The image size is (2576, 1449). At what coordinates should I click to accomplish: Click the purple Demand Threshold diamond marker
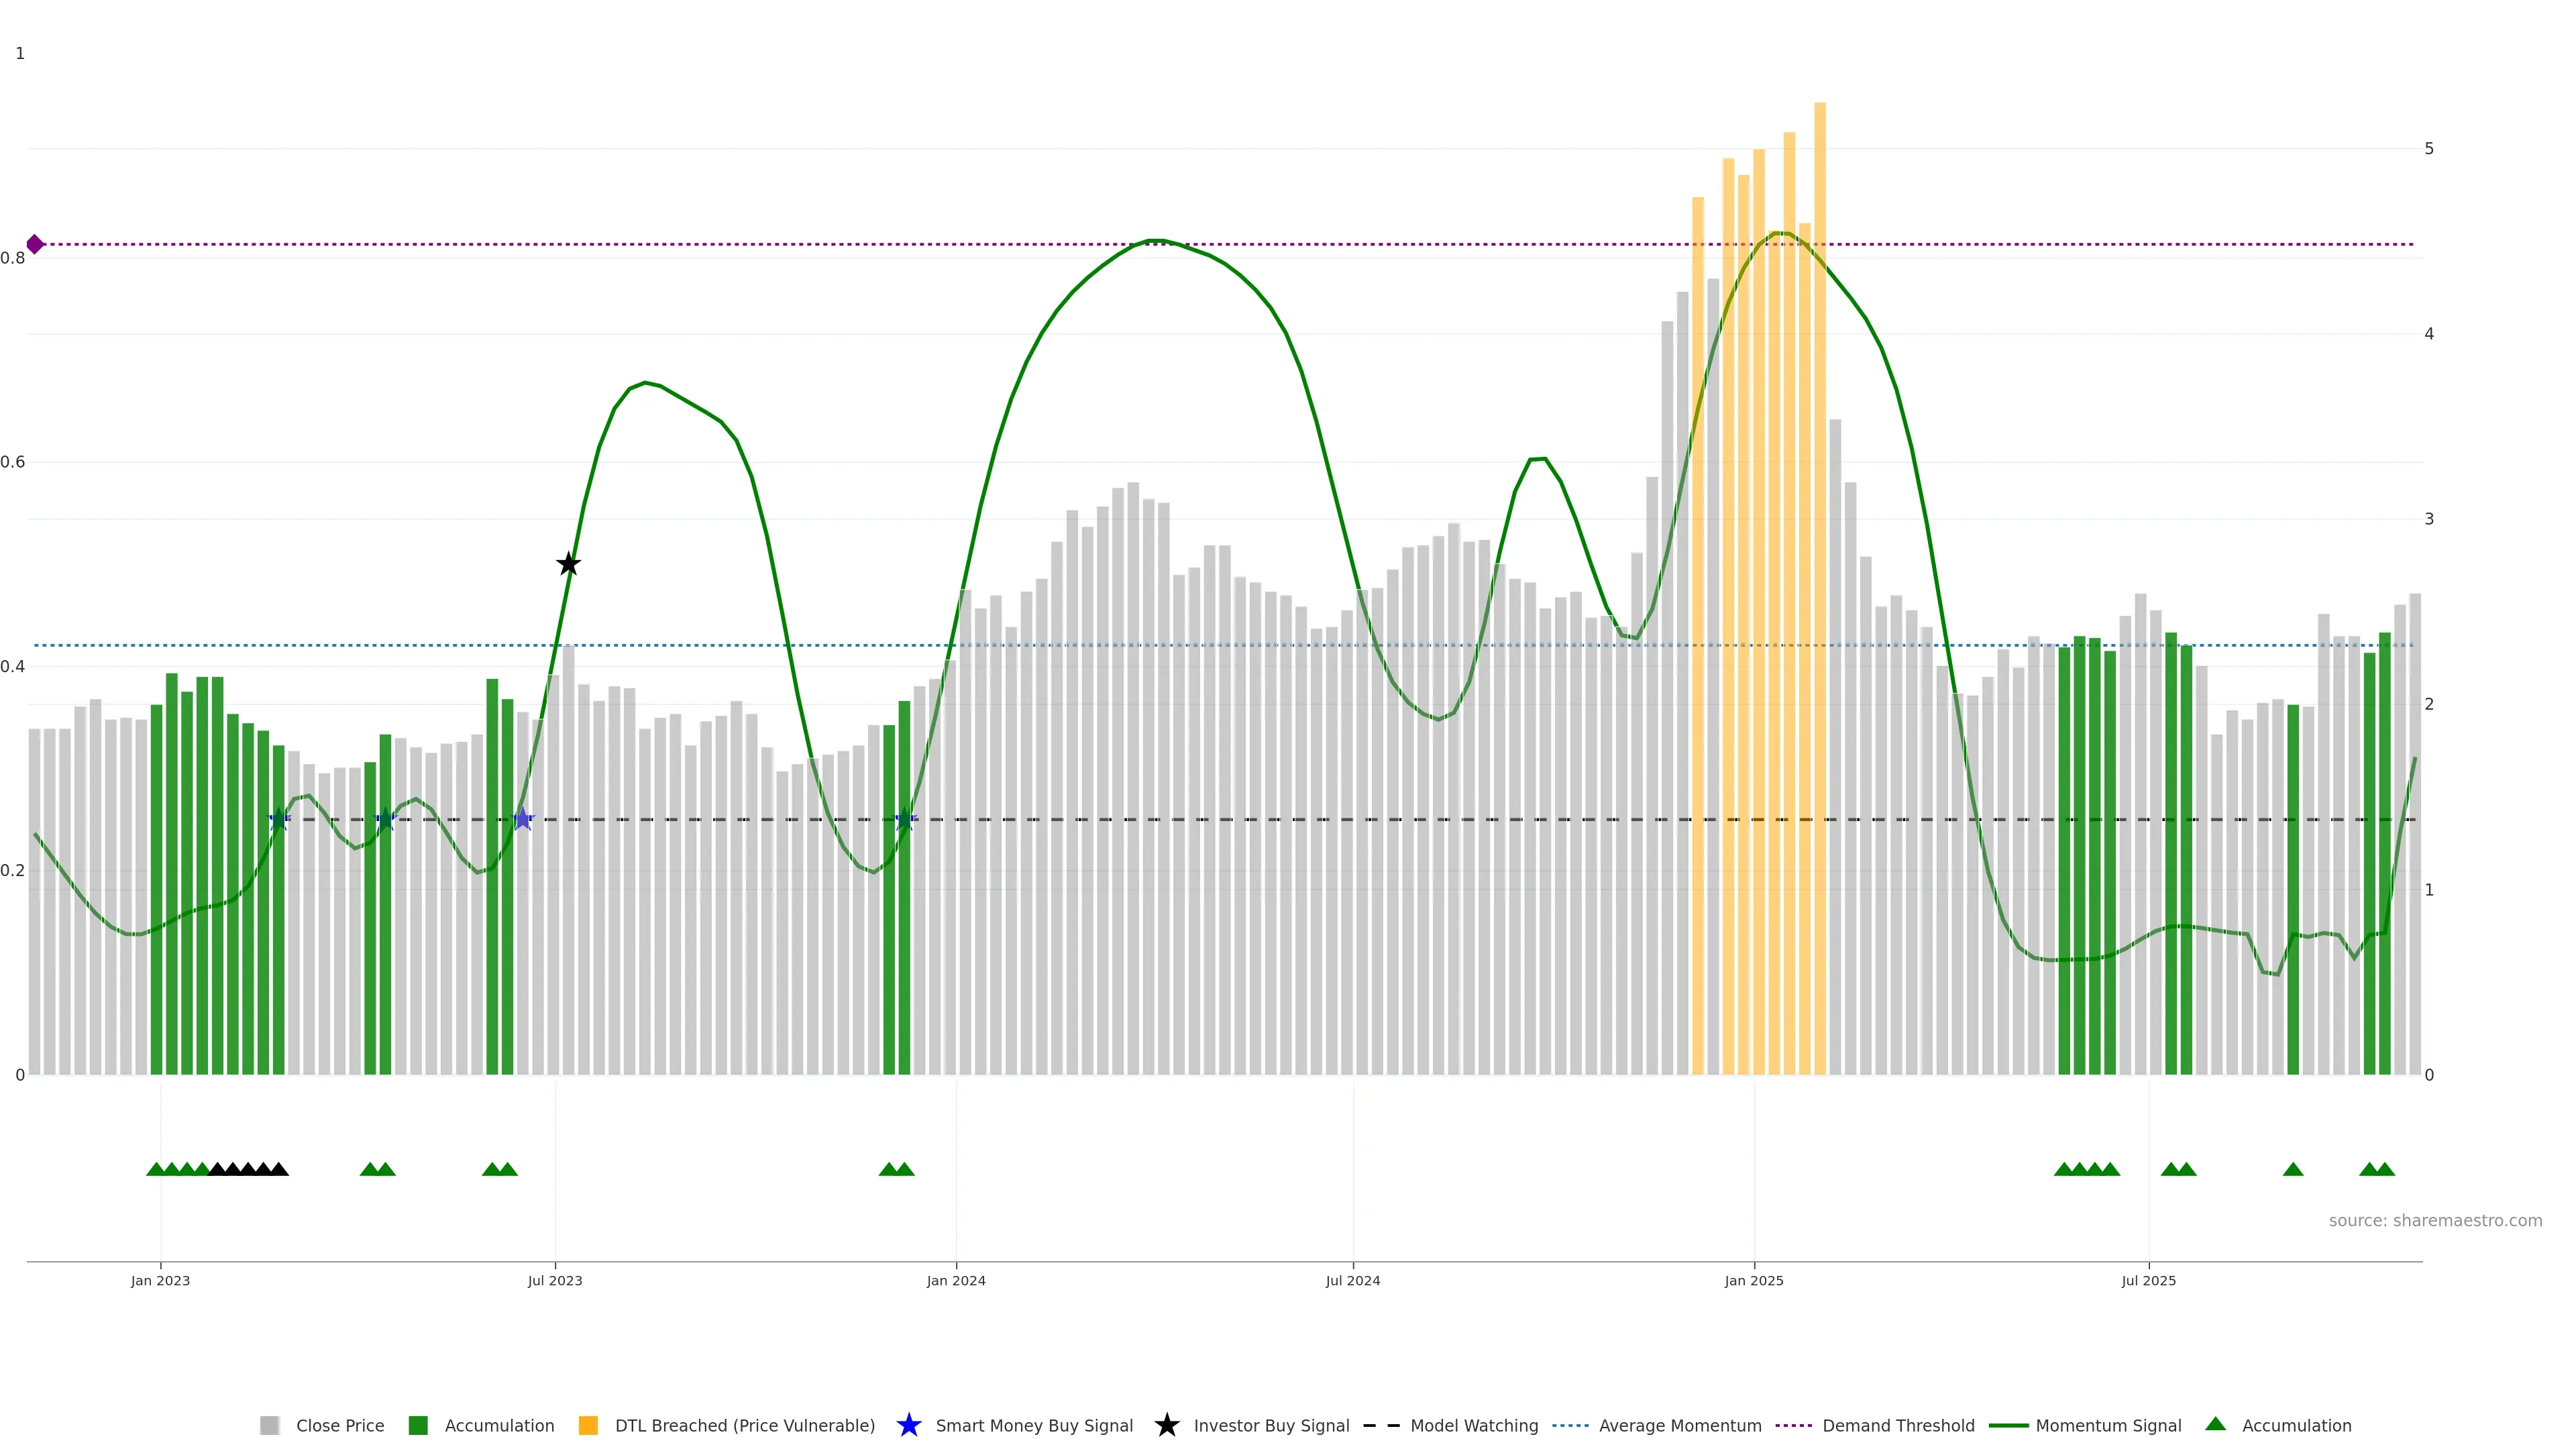[35, 244]
